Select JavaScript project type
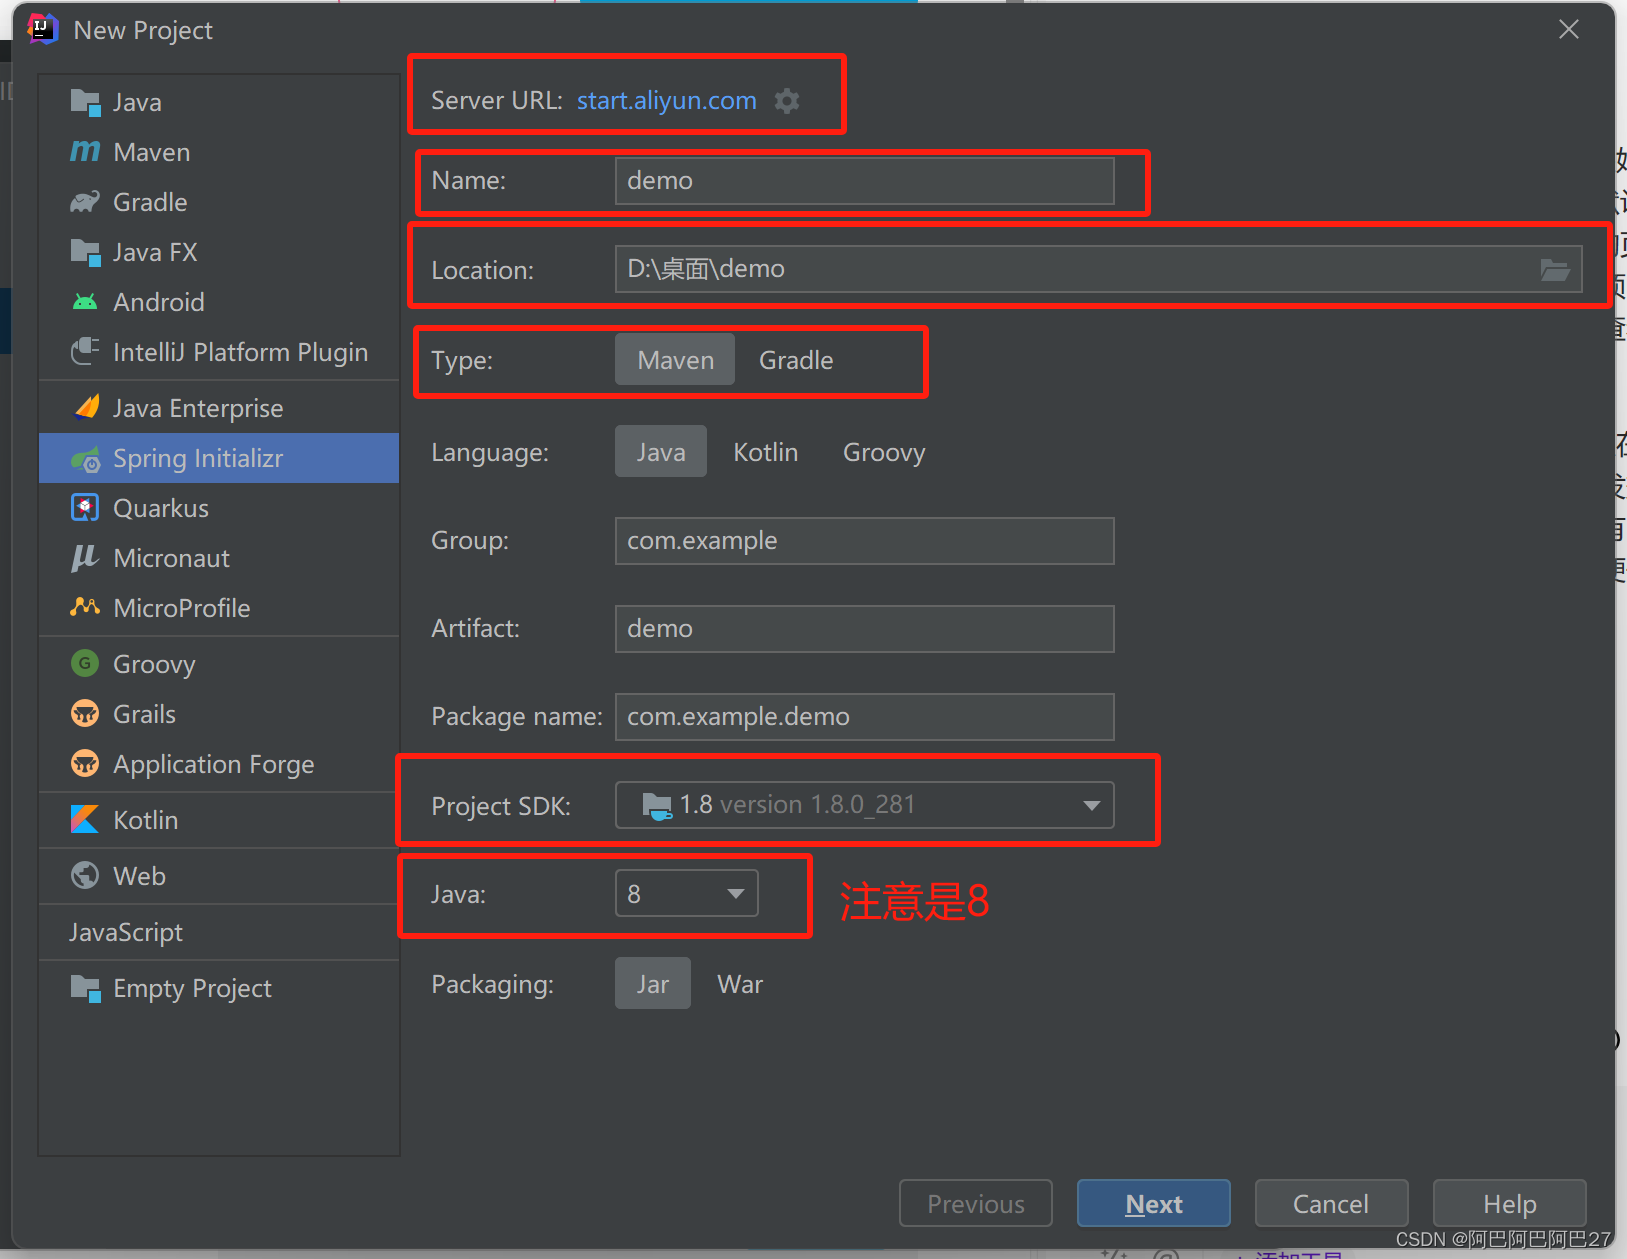The width and height of the screenshot is (1627, 1259). point(219,932)
